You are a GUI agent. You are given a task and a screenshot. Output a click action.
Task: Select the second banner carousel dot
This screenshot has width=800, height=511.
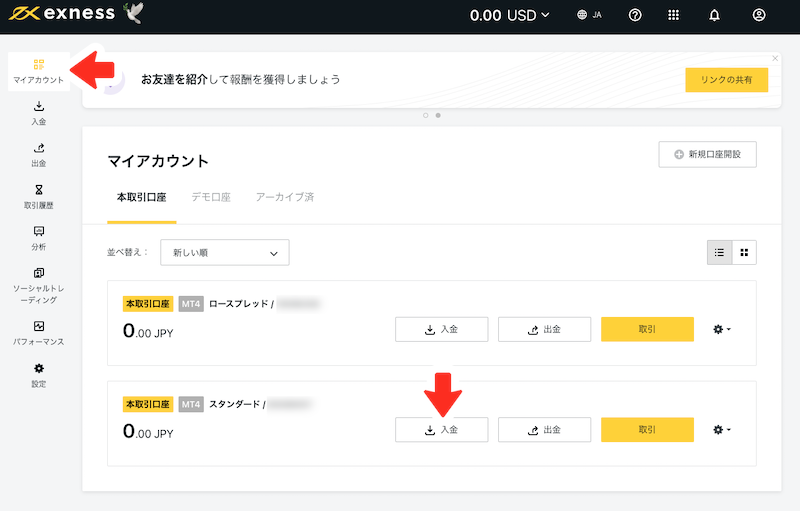click(438, 116)
